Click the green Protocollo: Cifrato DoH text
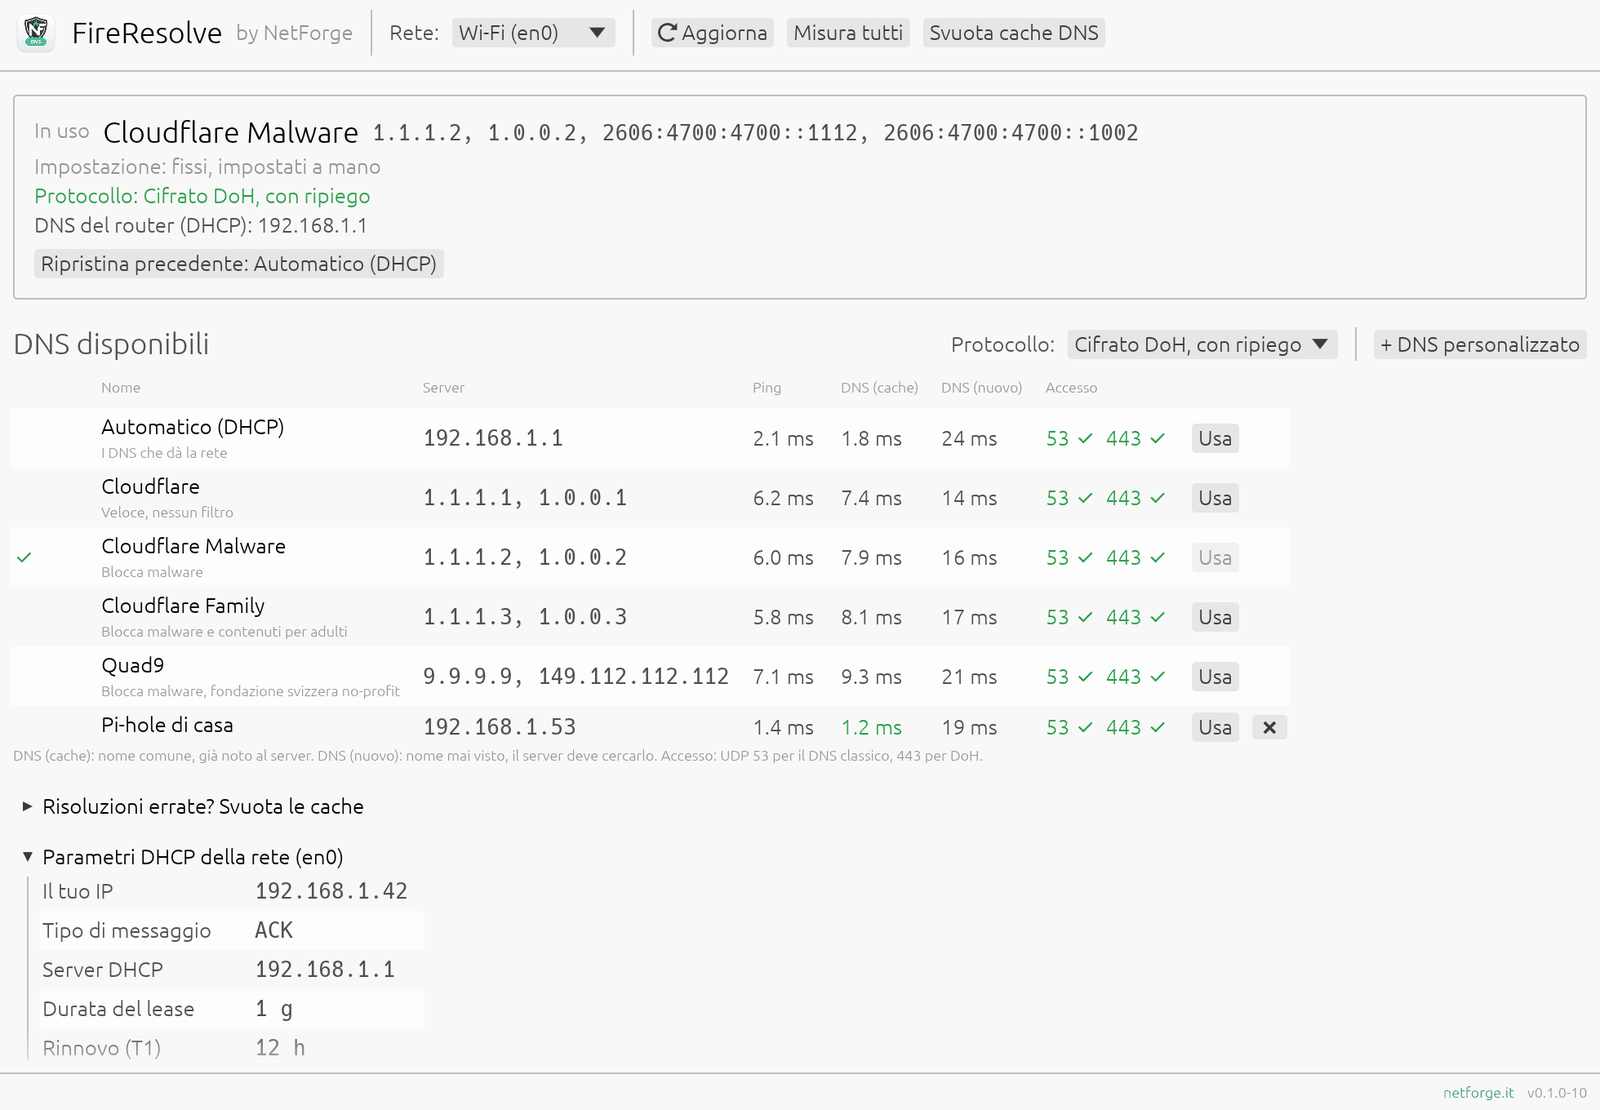 [202, 196]
